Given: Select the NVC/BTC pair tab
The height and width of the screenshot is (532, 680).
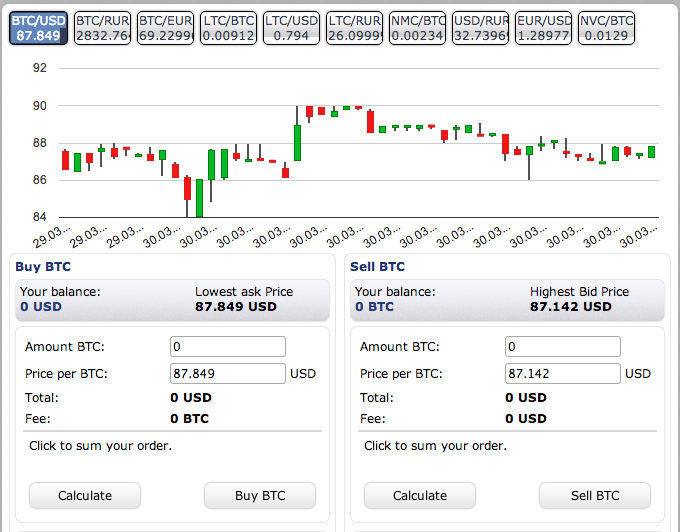Looking at the screenshot, I should (x=606, y=28).
